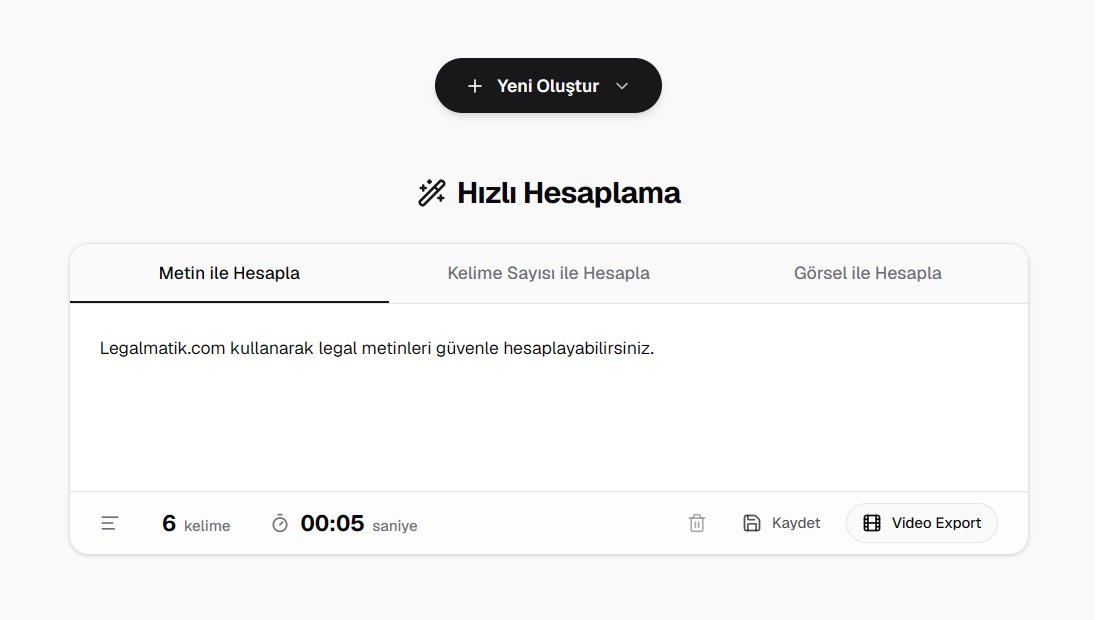Switch to the Kelime Sayısı ile Hesapla tab
The image size is (1098, 620).
pos(548,272)
